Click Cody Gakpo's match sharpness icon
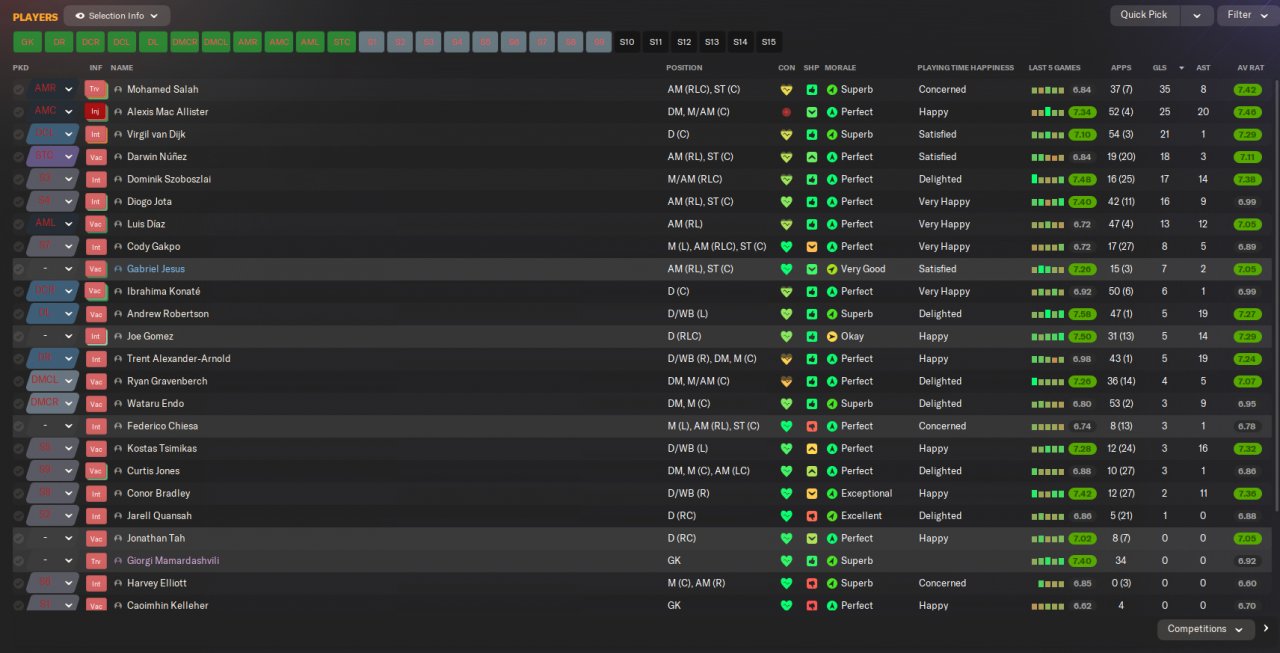This screenshot has height=653, width=1280. click(x=812, y=246)
